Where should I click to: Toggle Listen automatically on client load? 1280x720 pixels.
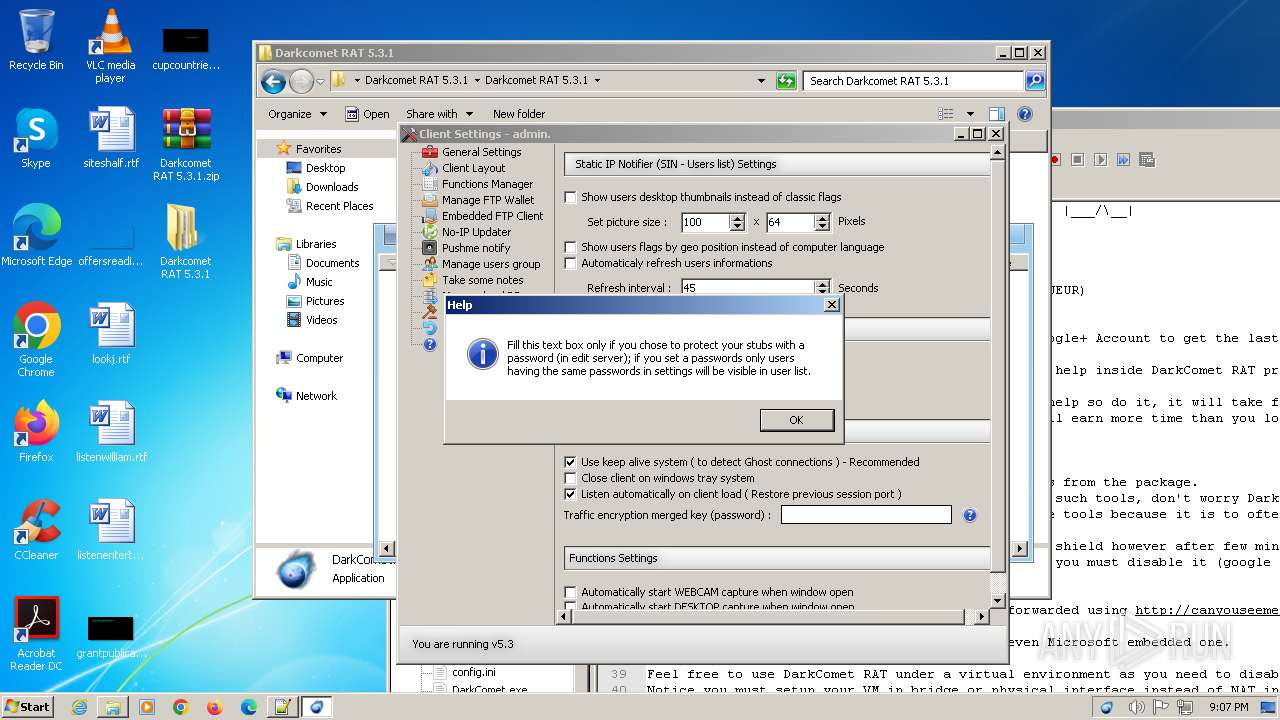[570, 494]
